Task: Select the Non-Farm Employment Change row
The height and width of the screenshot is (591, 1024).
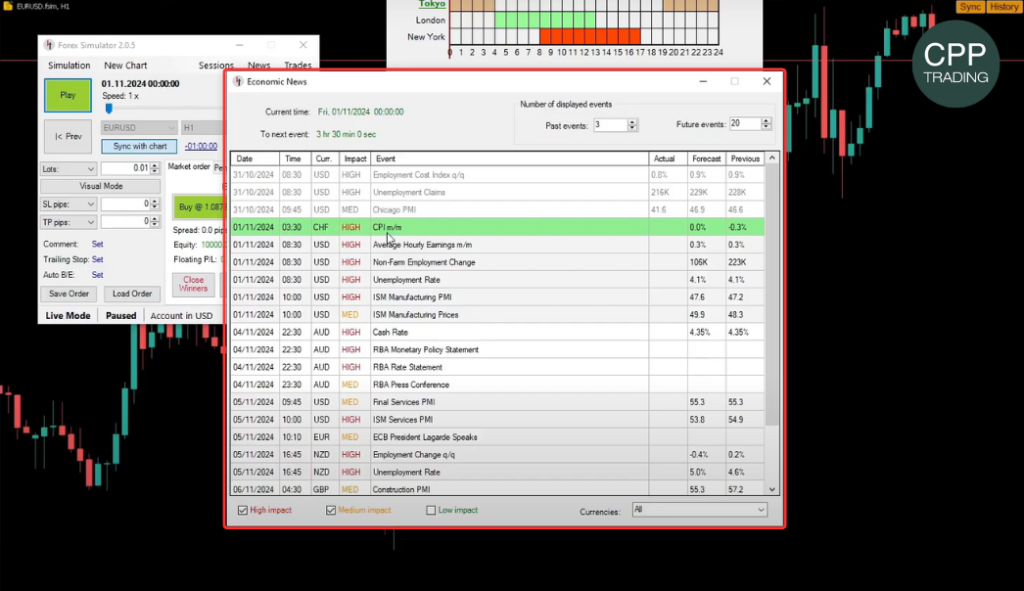Action: (498, 263)
